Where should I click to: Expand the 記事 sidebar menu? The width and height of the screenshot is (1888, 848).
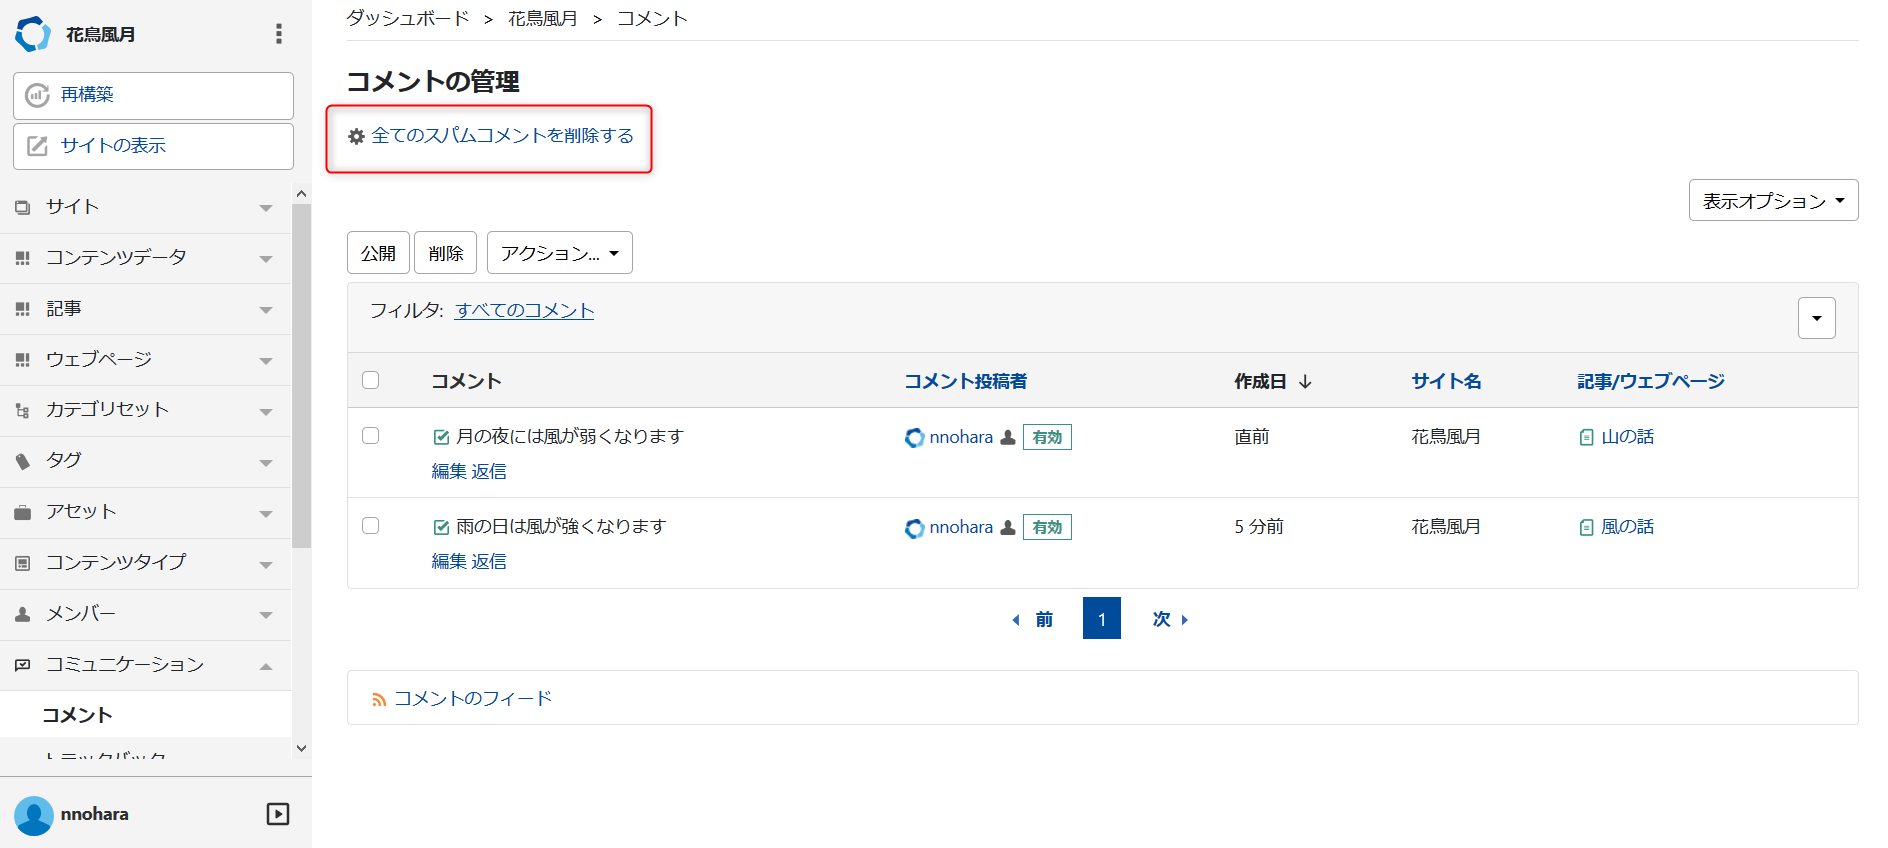coord(266,310)
